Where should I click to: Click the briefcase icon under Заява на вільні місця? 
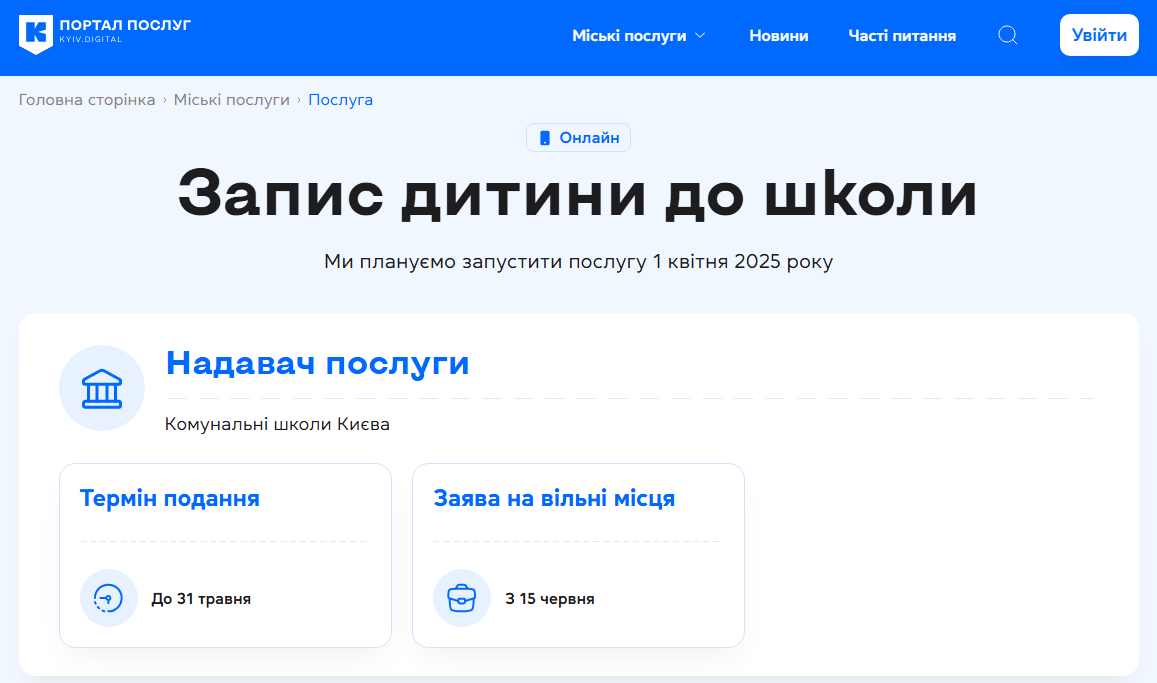(461, 598)
